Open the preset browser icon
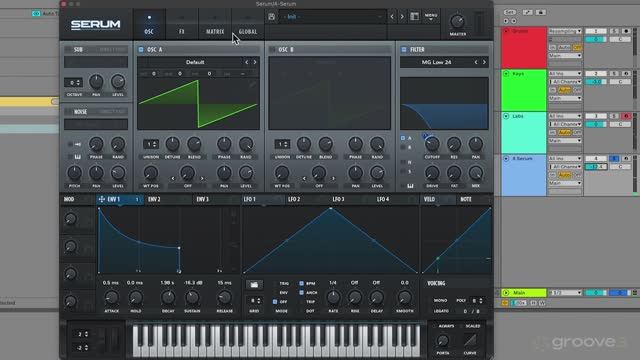Screen dimensions: 640x360 pyautogui.click(x=414, y=16)
